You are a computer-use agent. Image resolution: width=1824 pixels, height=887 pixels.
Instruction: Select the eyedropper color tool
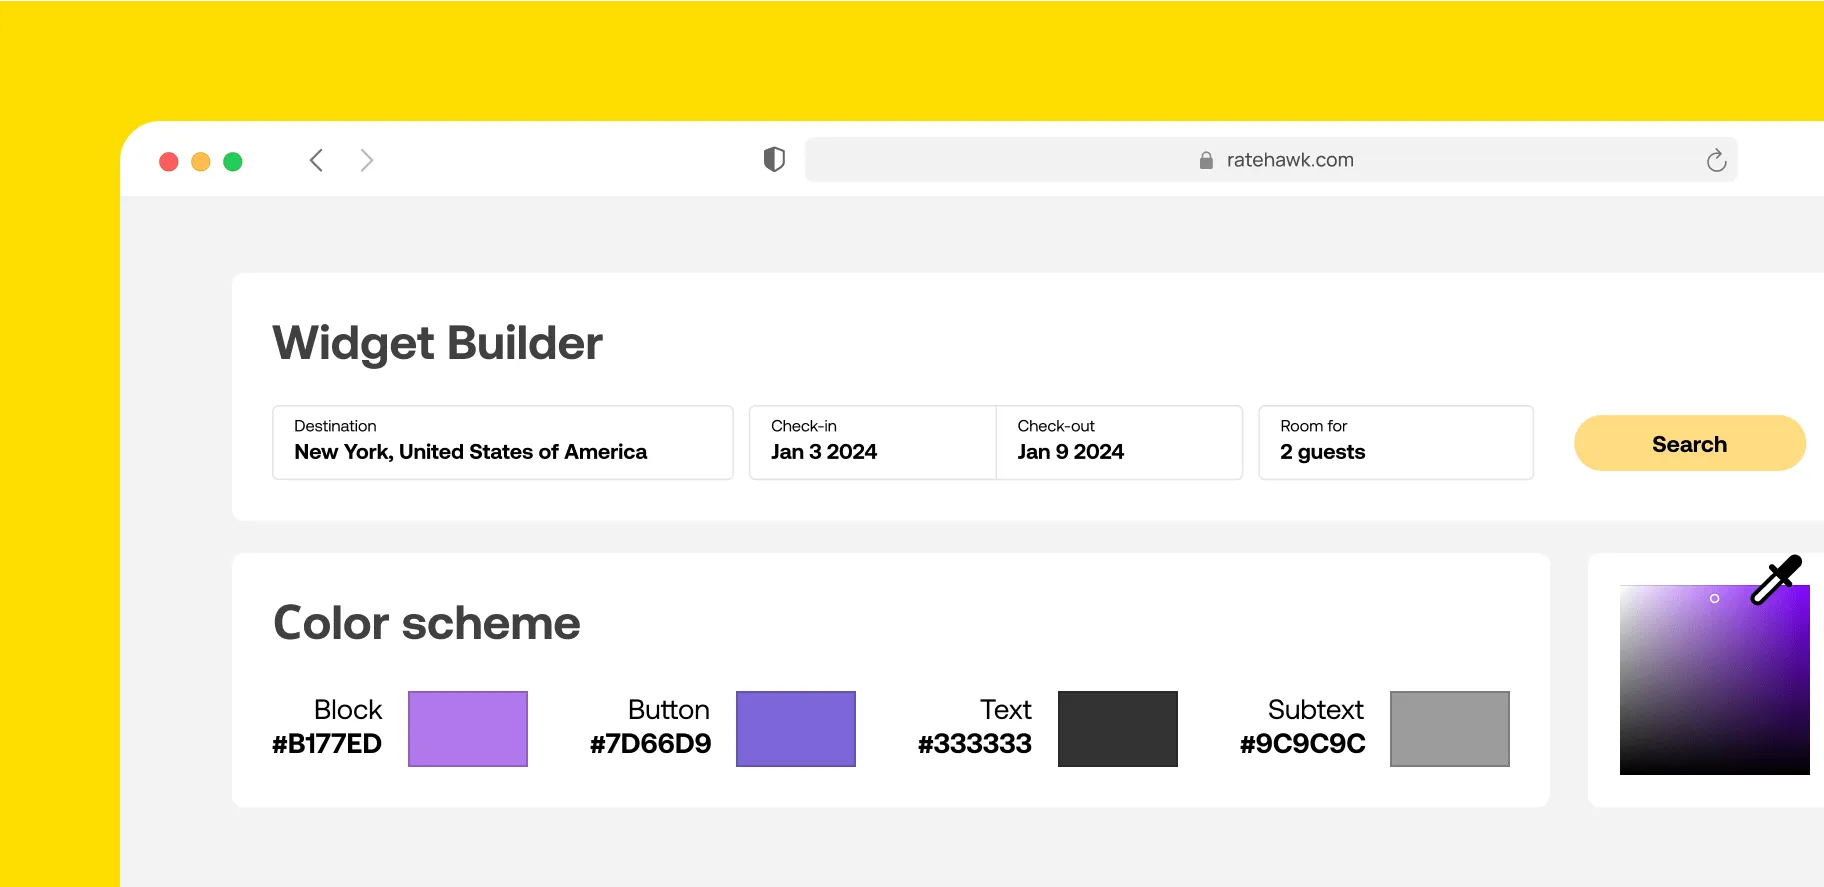pos(1775,581)
